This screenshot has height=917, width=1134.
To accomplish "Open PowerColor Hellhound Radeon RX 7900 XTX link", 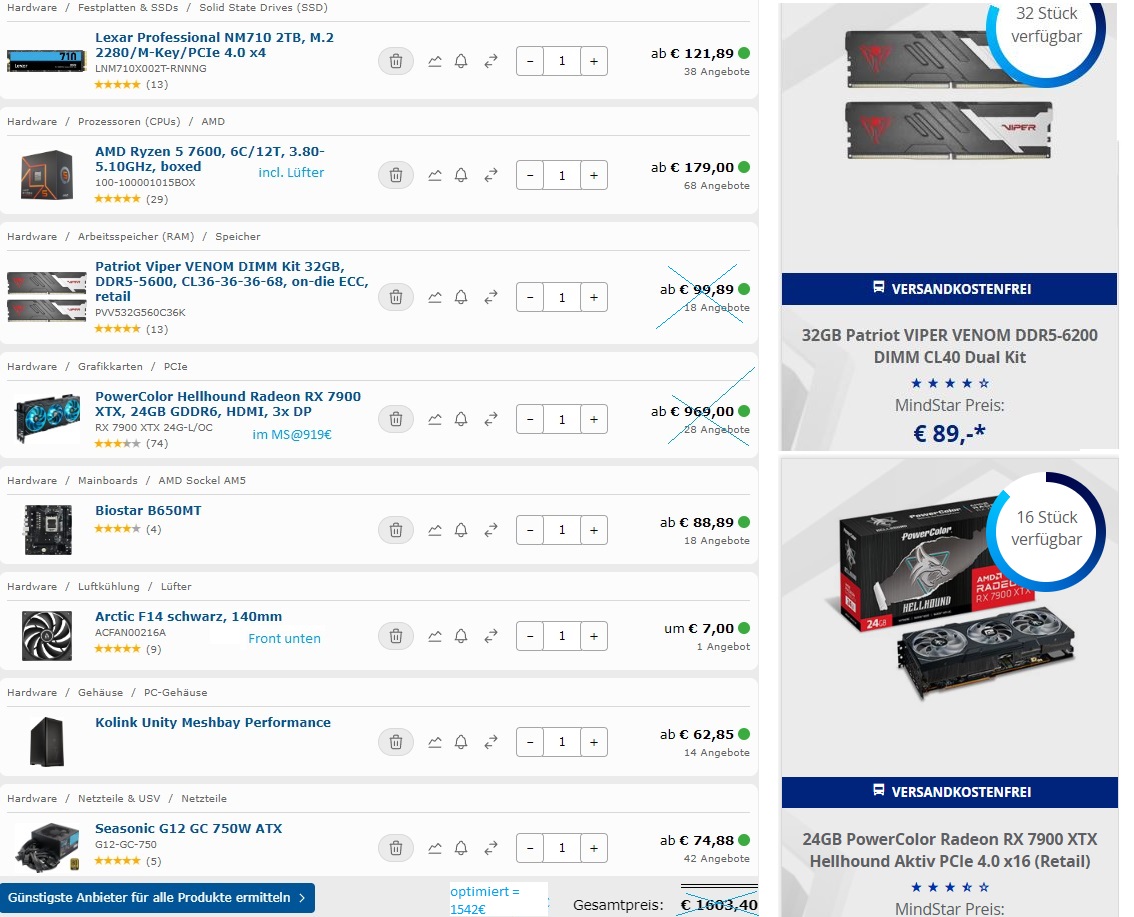I will [x=228, y=404].
